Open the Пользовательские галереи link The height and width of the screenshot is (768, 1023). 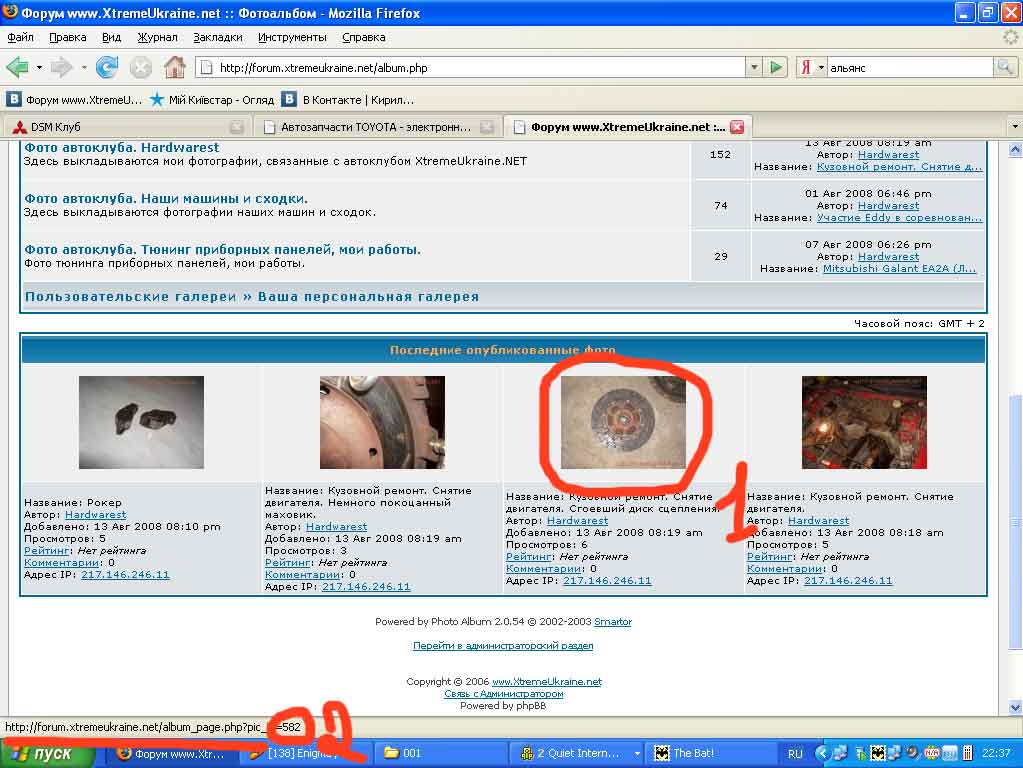tap(130, 297)
